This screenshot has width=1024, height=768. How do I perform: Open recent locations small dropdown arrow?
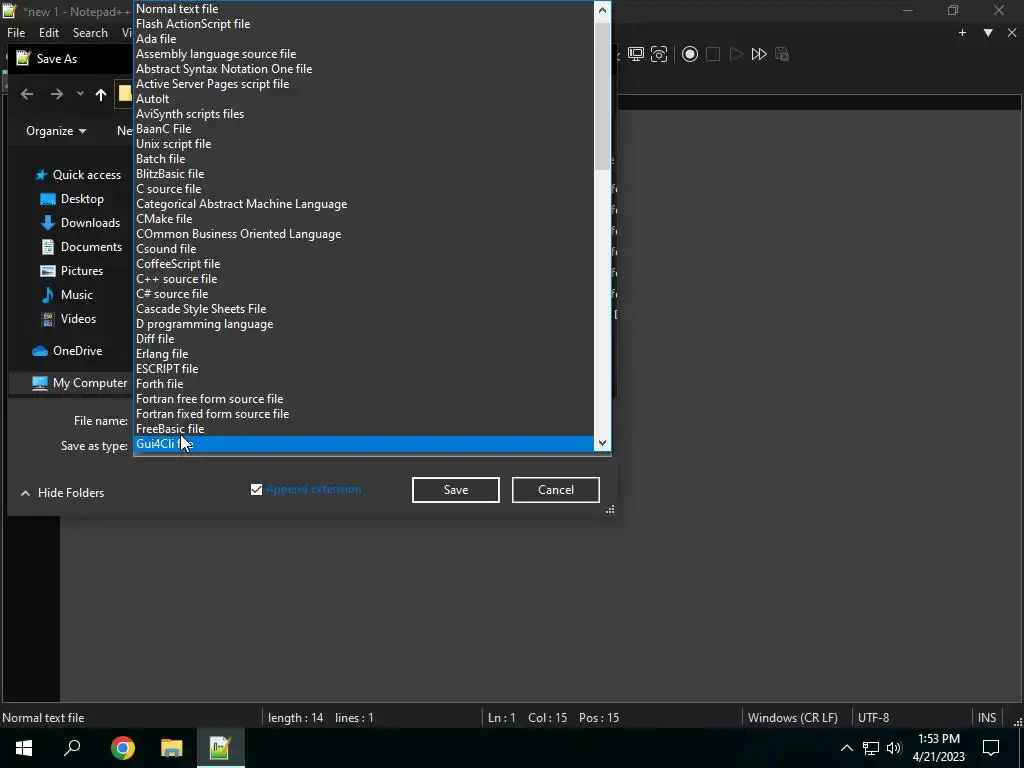tap(80, 94)
